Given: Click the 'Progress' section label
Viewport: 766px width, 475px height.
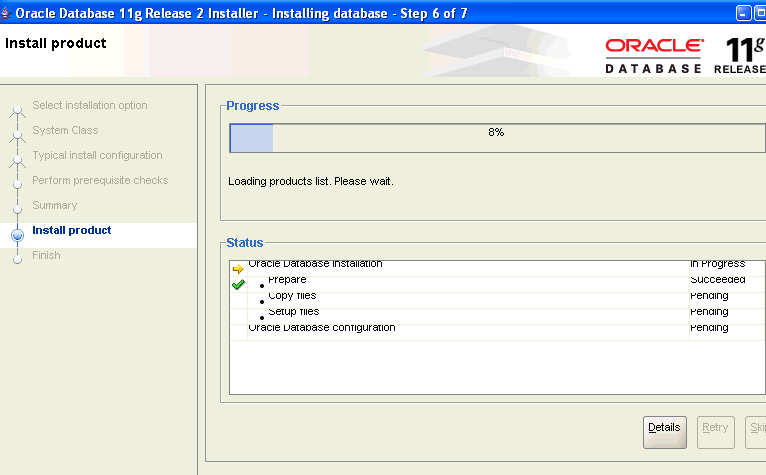Looking at the screenshot, I should [253, 106].
